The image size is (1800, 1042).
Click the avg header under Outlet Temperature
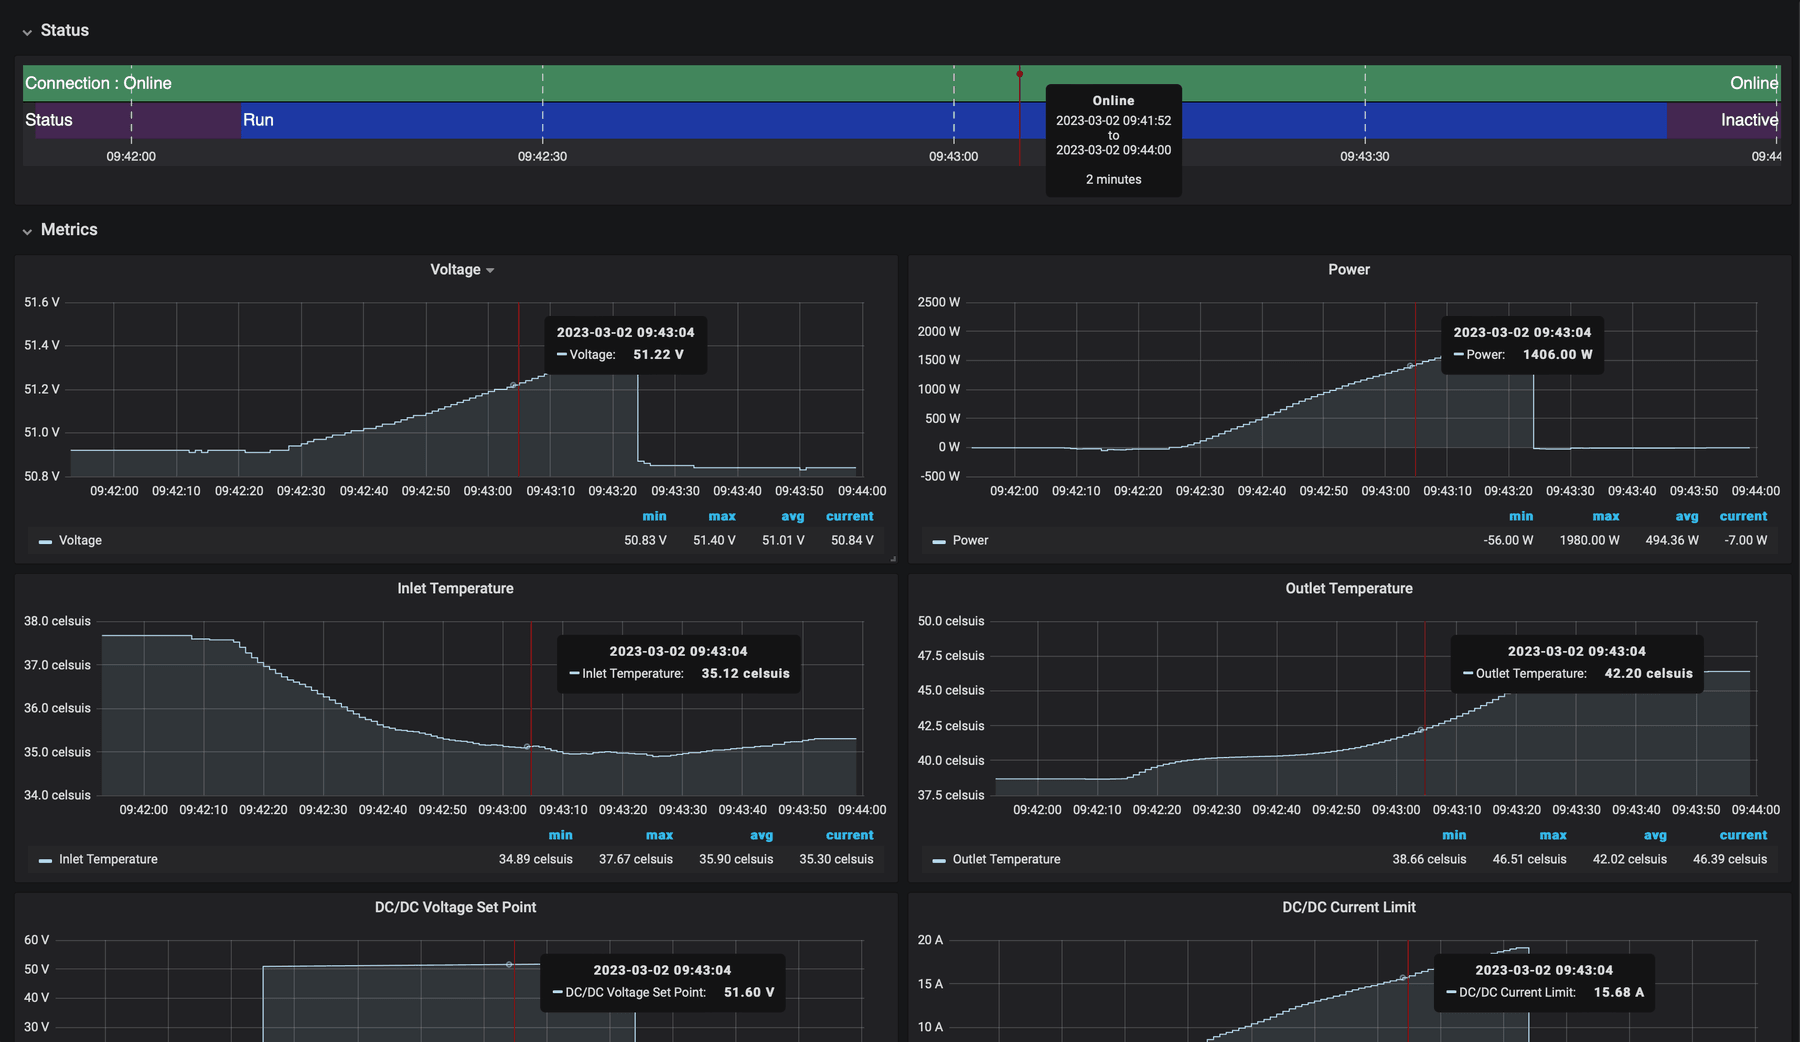(x=1656, y=835)
